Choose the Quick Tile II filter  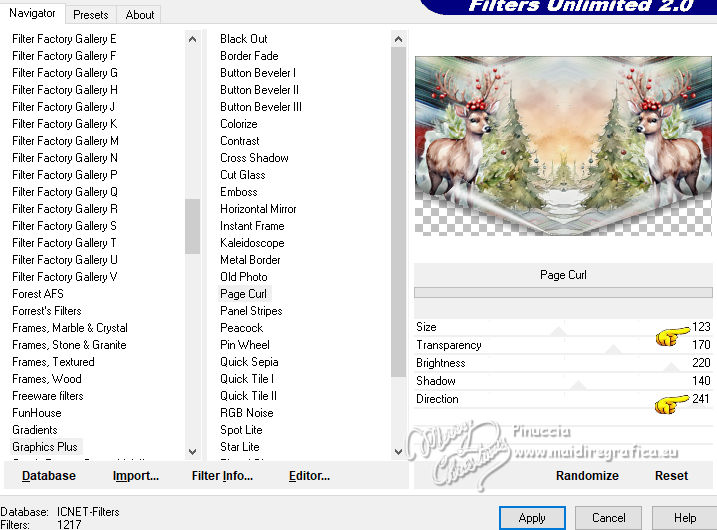(248, 396)
